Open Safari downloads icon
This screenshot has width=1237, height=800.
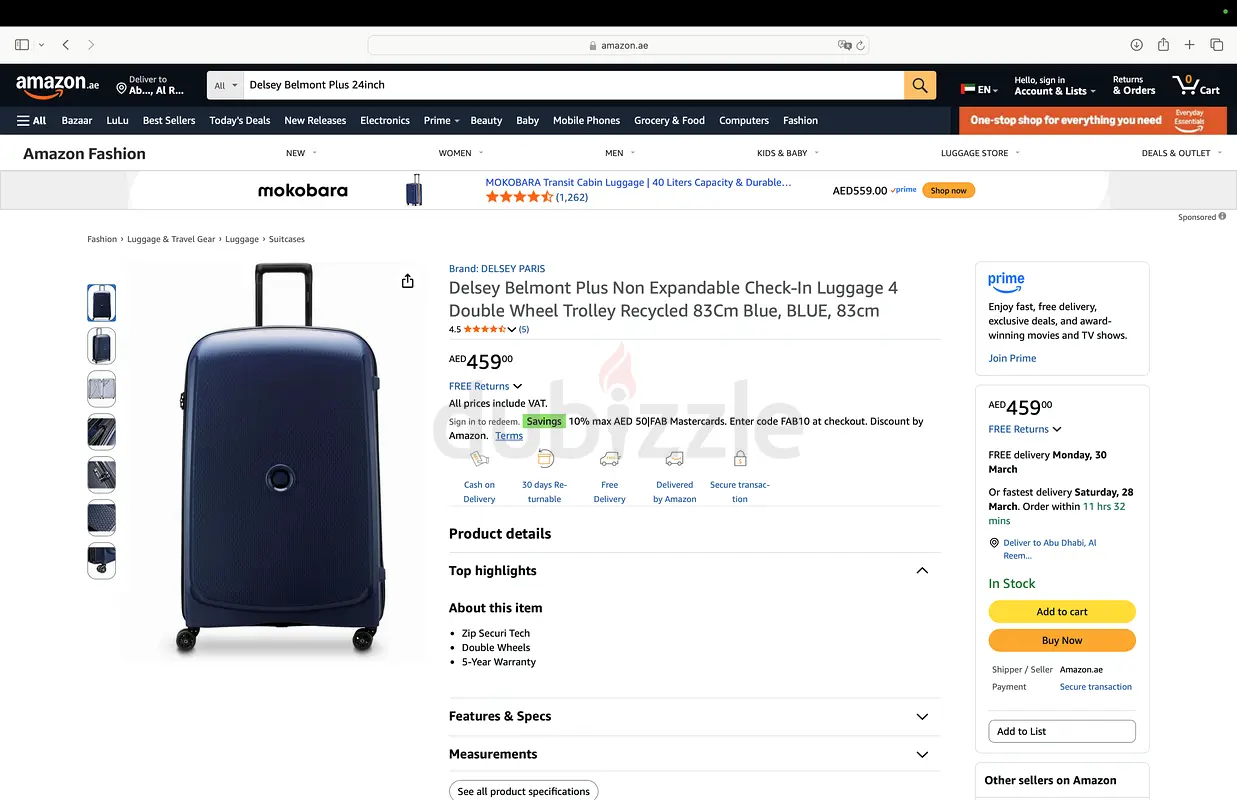click(x=1136, y=45)
